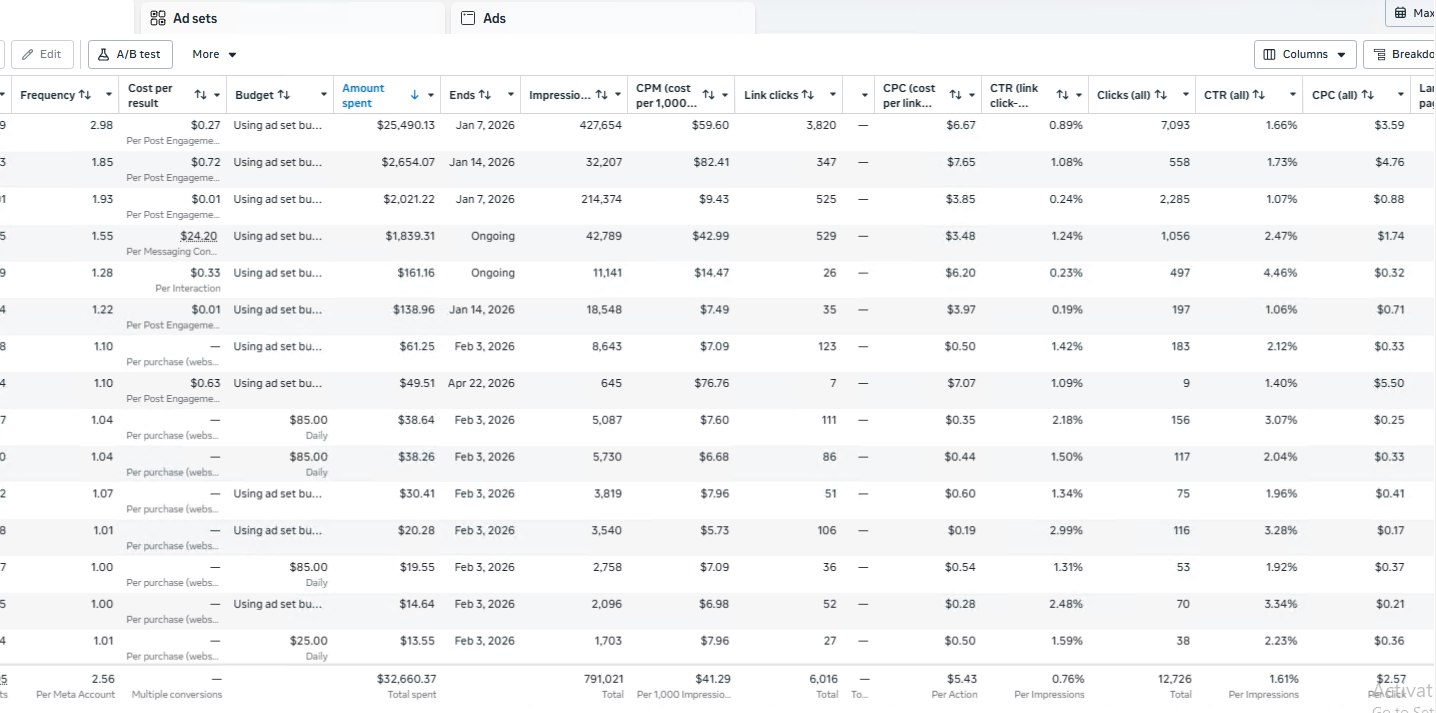Switch to the Ads tab
Screen dimensions: 1436x713
[x=603, y=18]
